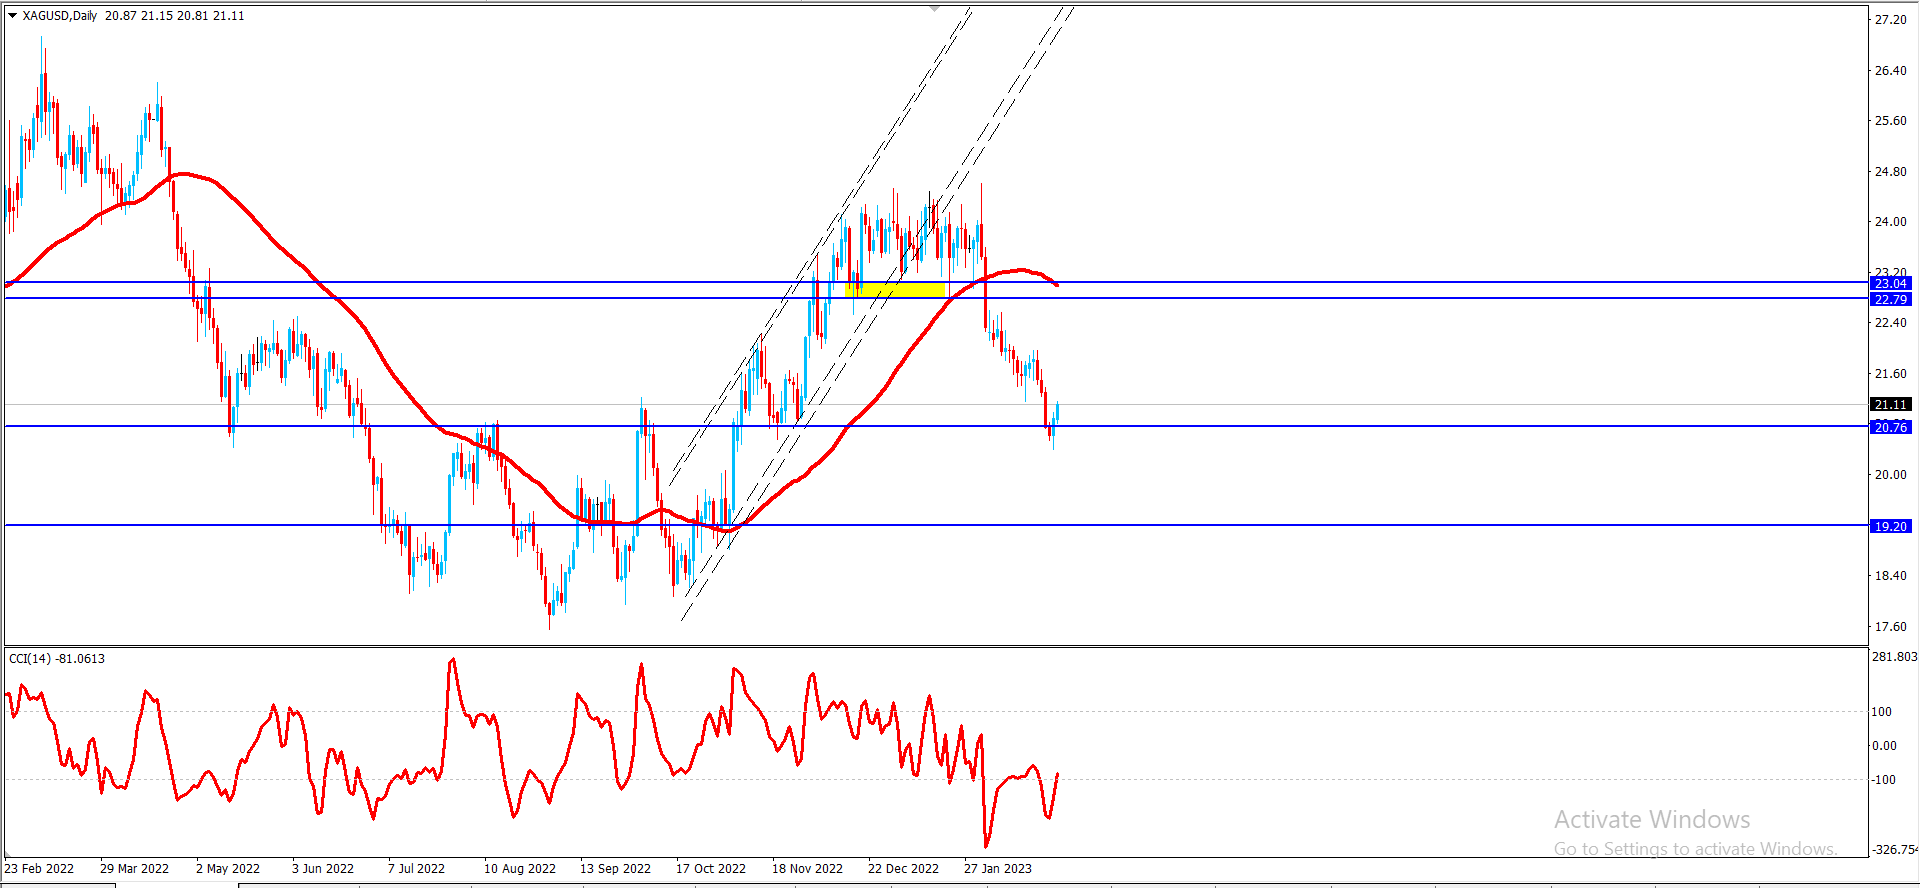Click the XAGUSD,Daily chart title text
1920x888 pixels.
[x=60, y=16]
